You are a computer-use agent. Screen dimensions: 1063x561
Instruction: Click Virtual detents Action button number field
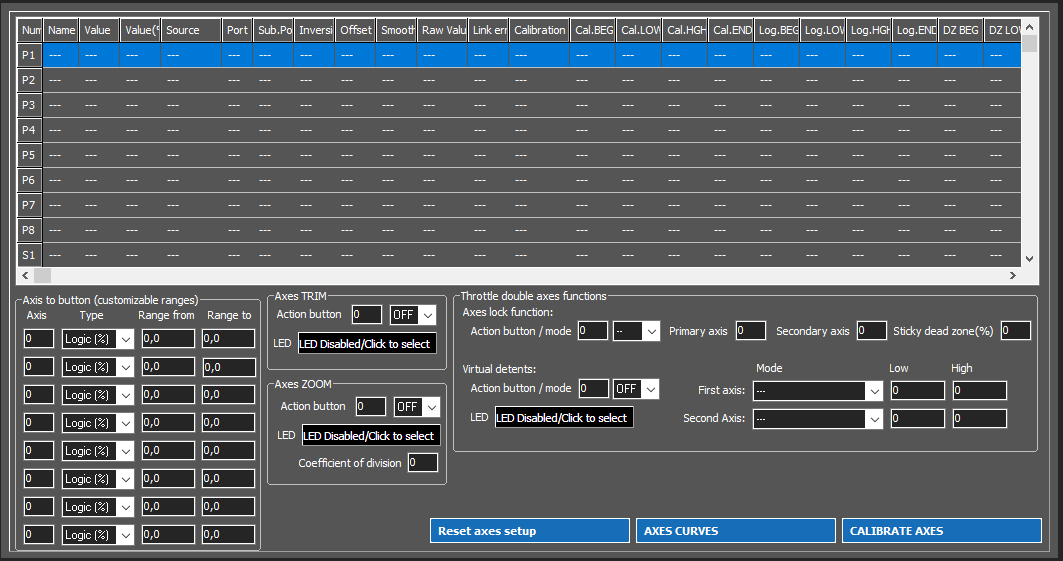[594, 388]
